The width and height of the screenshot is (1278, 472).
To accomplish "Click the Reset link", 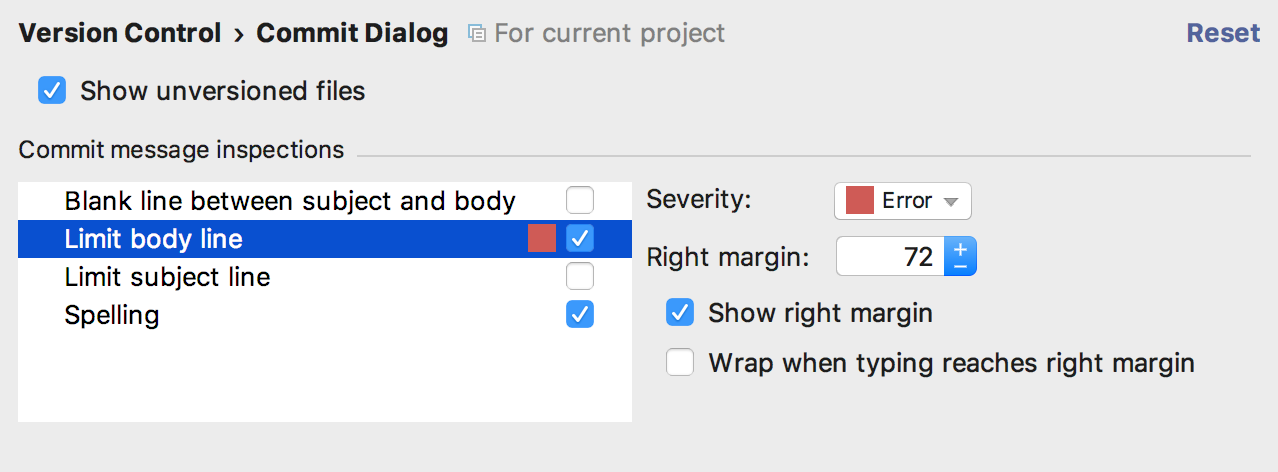I will tap(1223, 33).
